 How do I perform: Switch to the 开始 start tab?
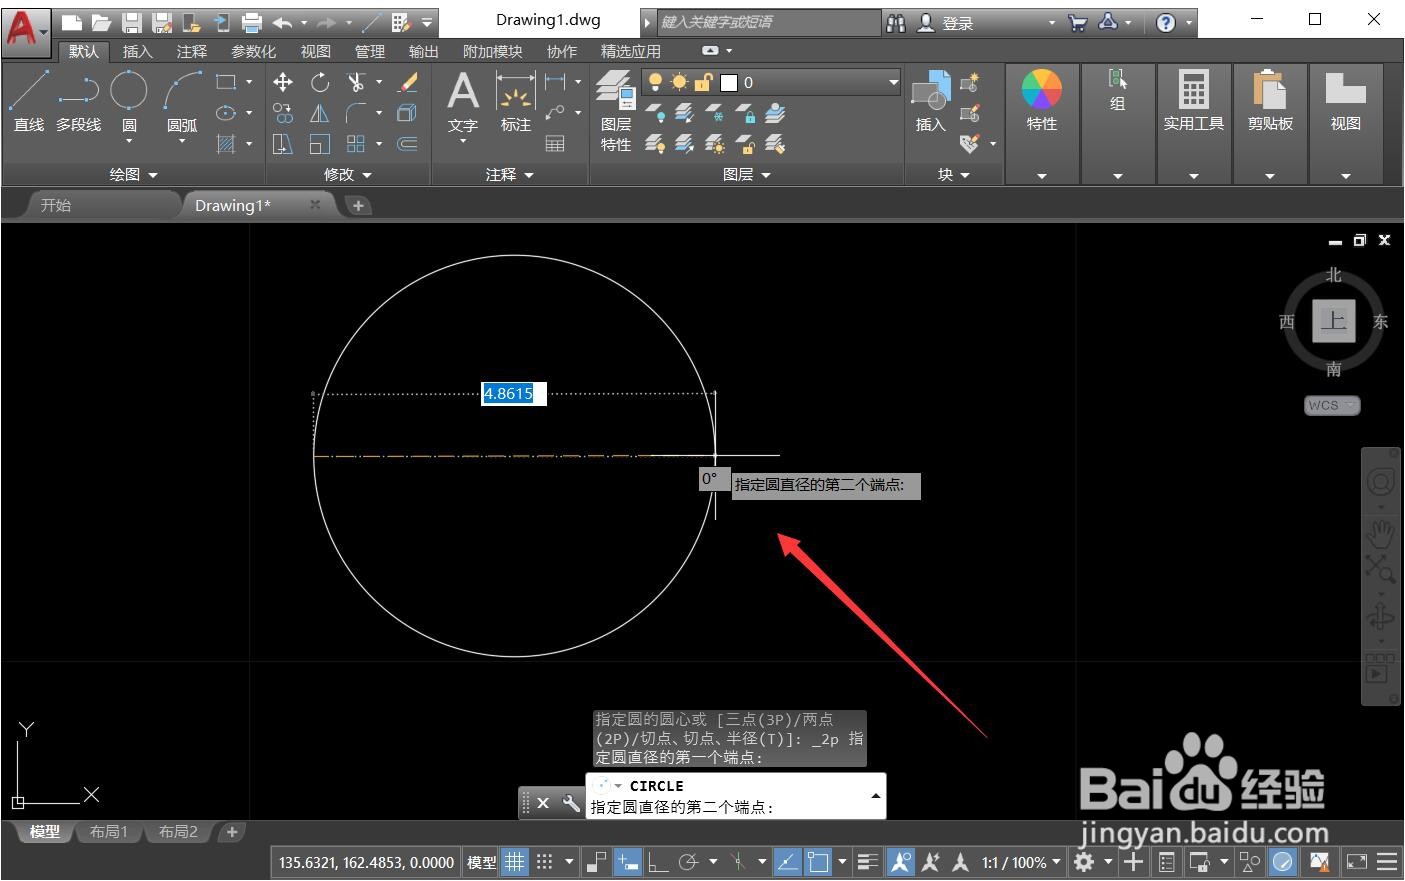coord(56,205)
